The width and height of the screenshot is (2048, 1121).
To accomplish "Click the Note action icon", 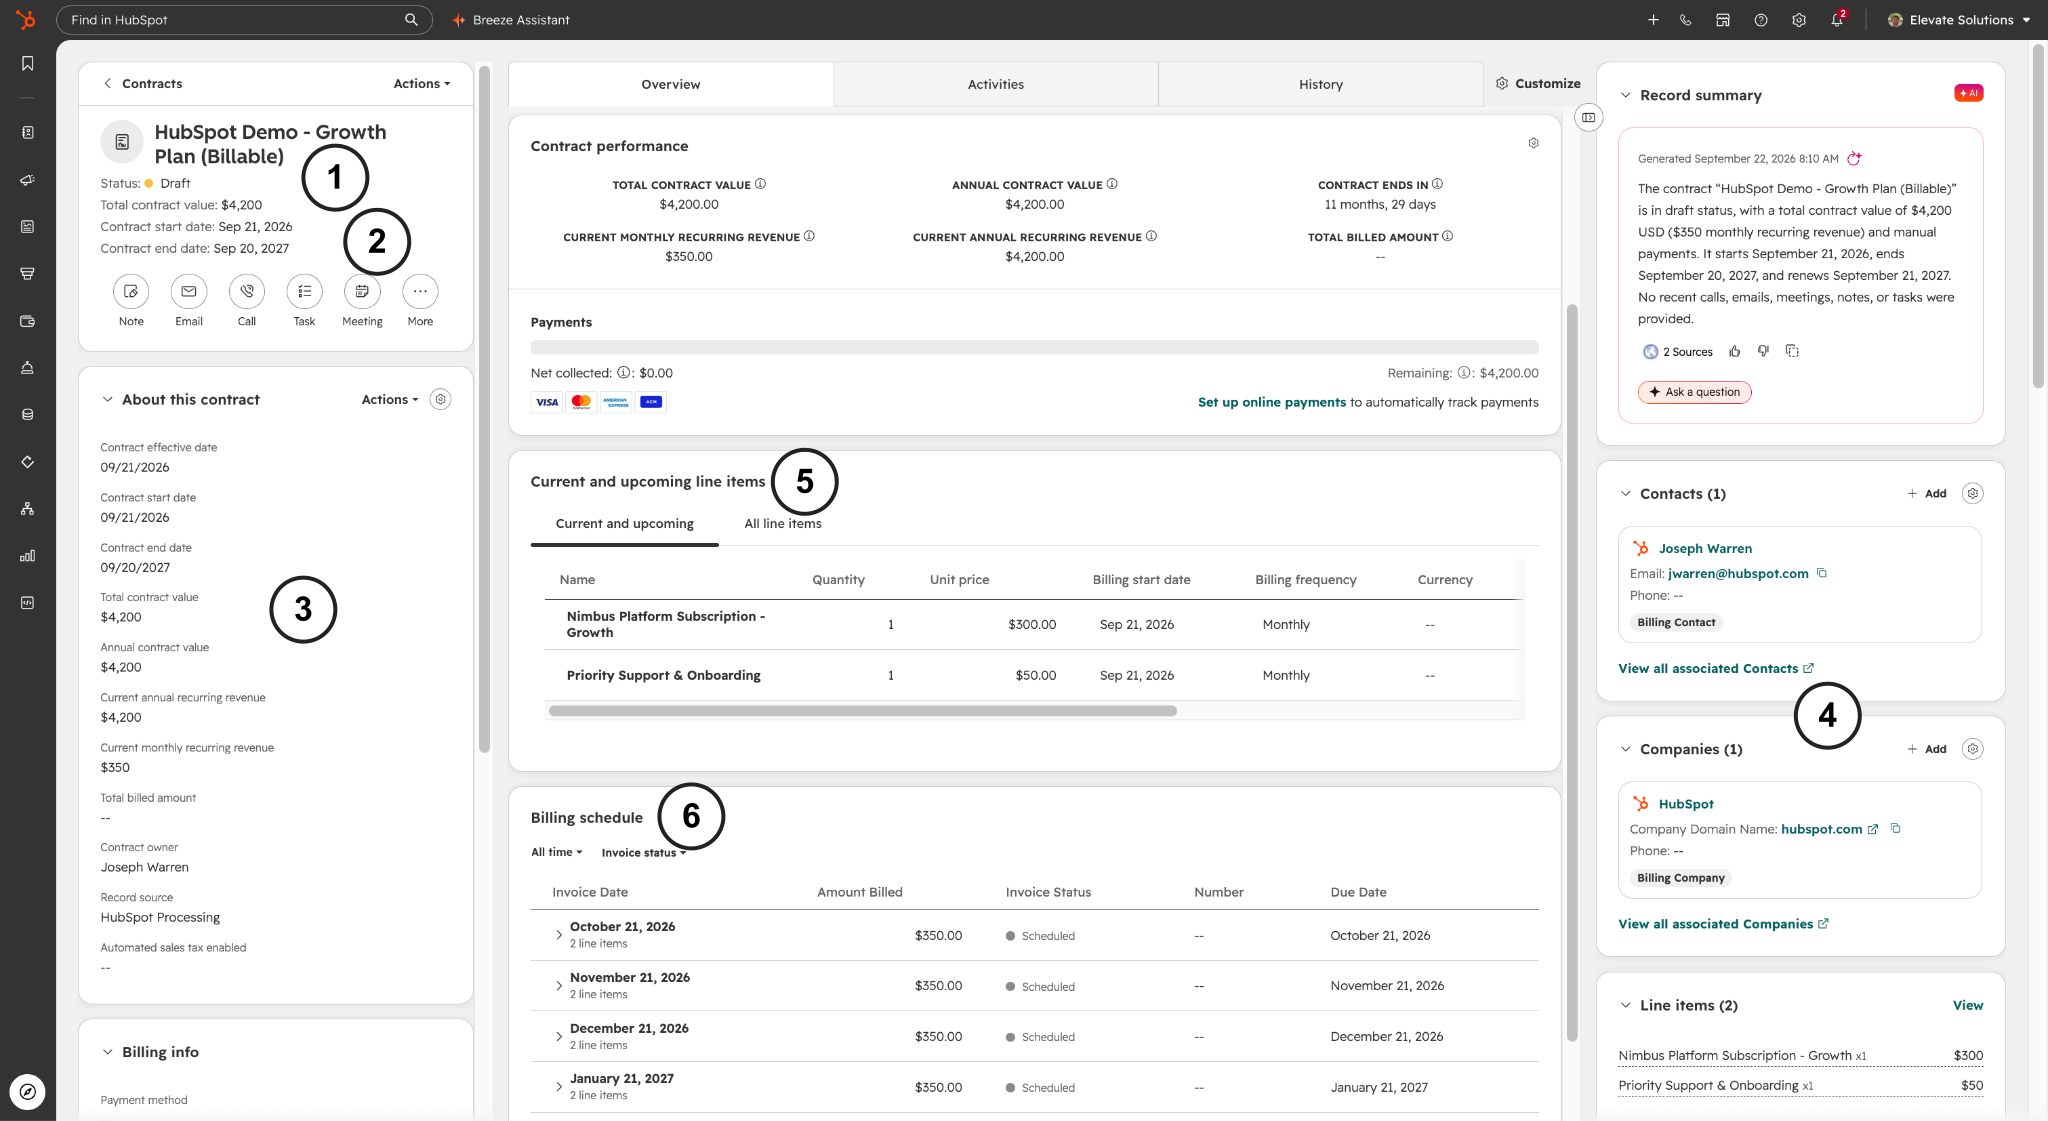I will click(x=131, y=291).
